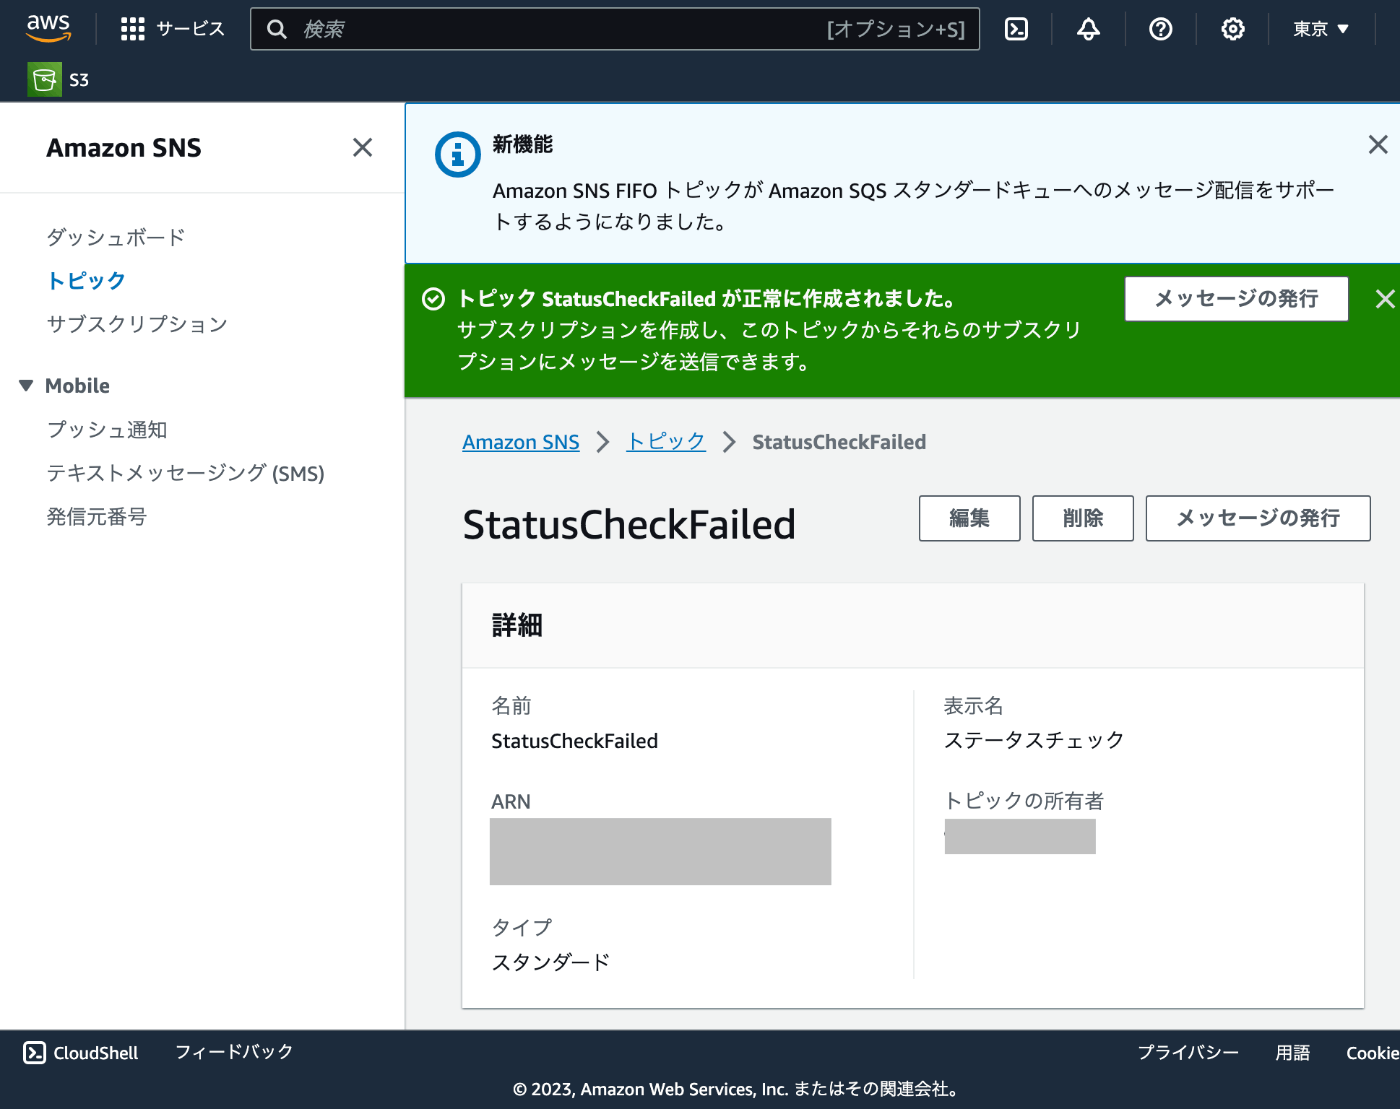Image resolution: width=1400 pixels, height=1109 pixels.
Task: Click the 編集 button
Action: [x=969, y=518]
